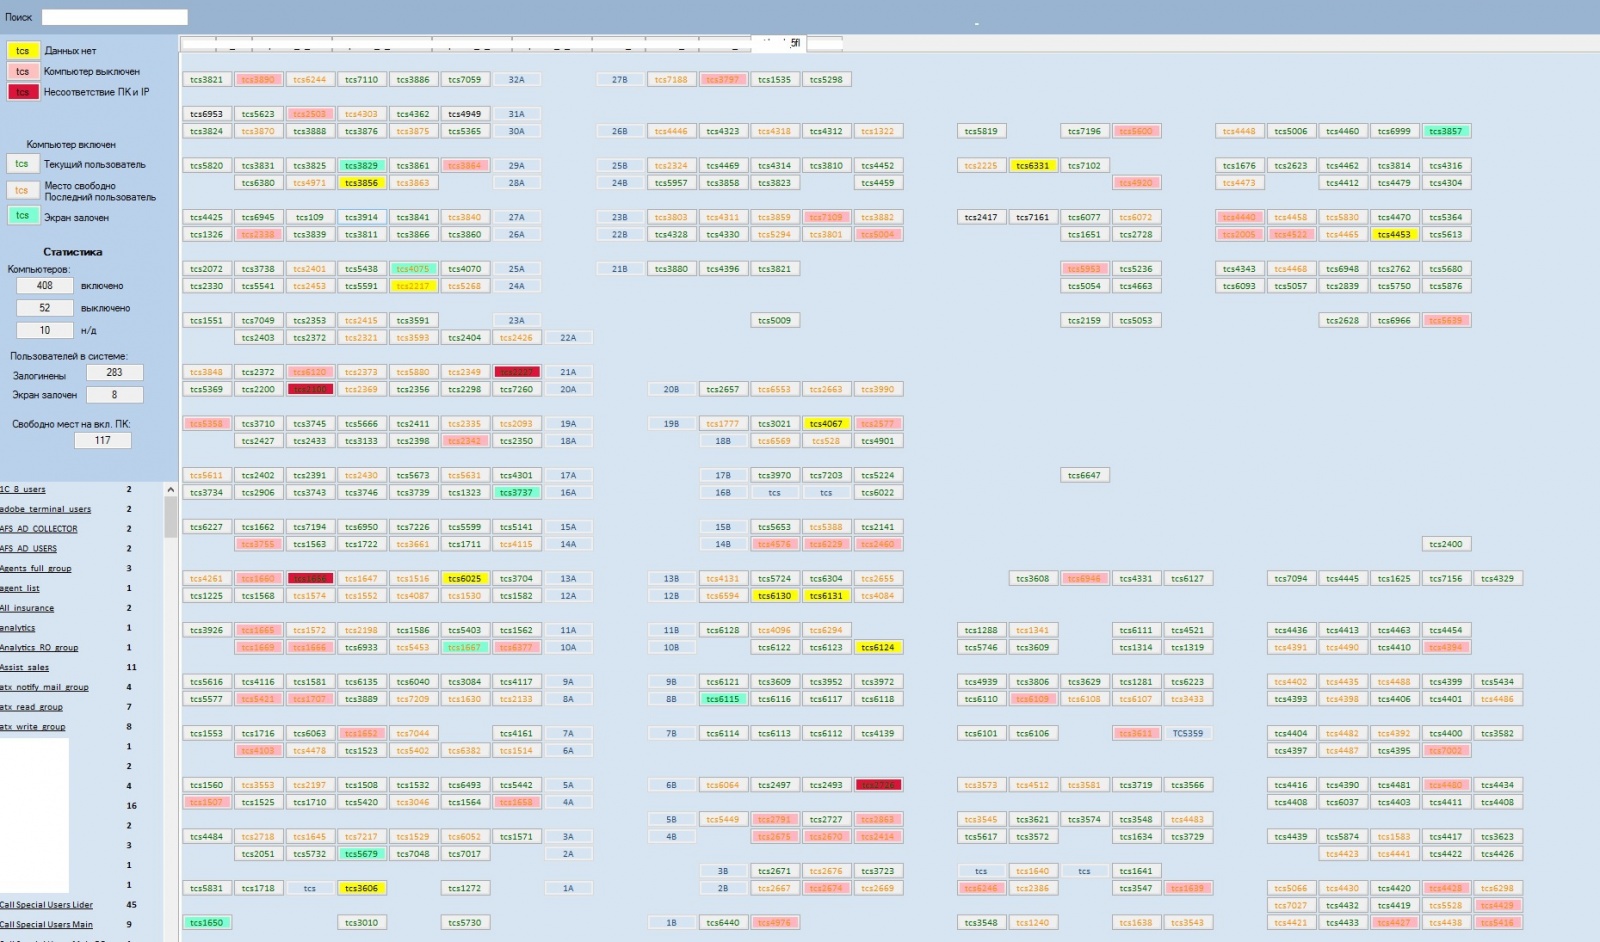Open the 1C_8_users group link

click(x=23, y=489)
